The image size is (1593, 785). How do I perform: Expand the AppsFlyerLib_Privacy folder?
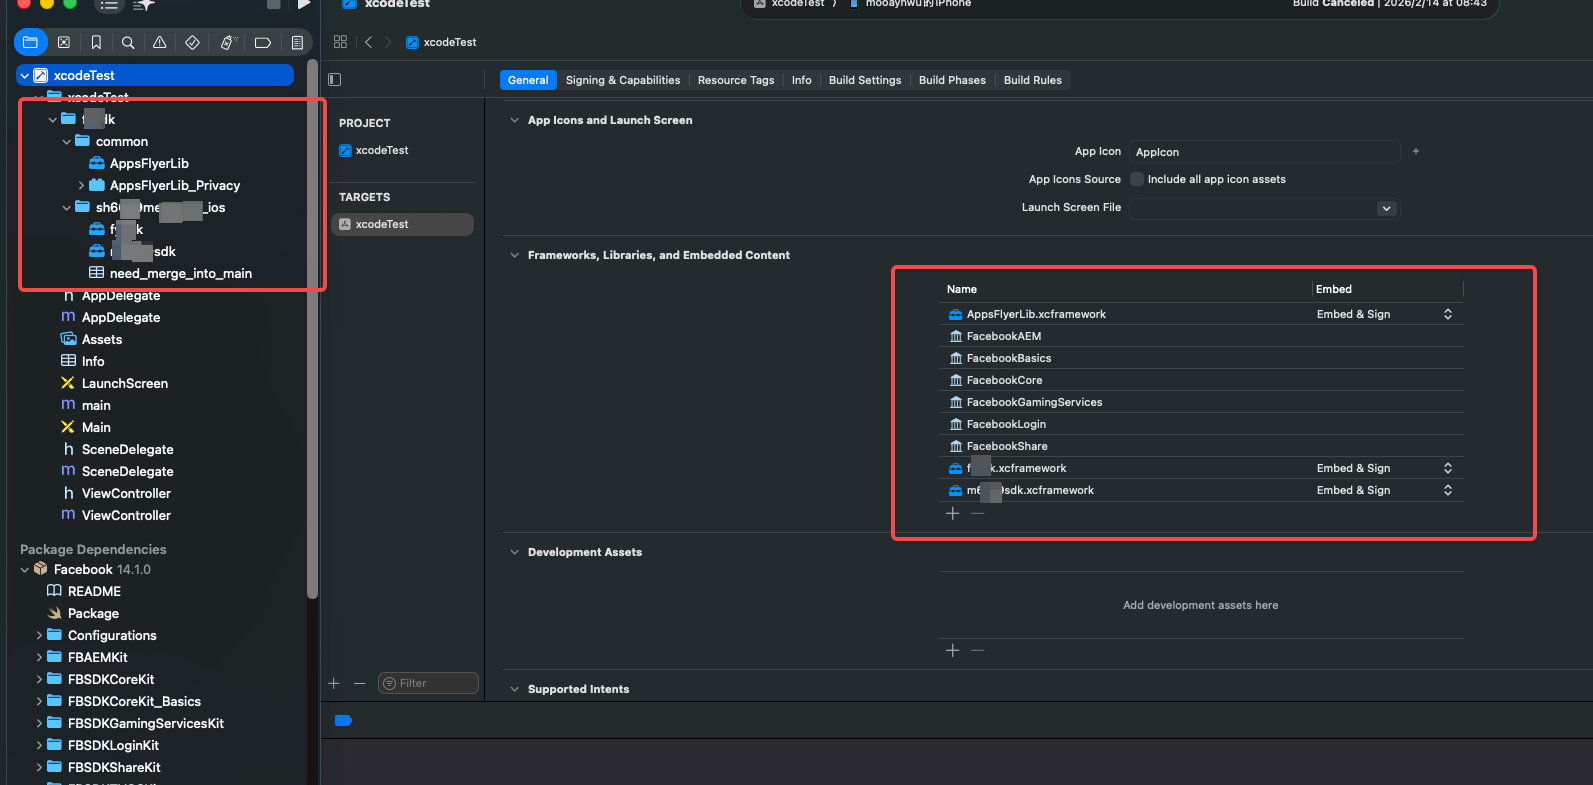(x=81, y=186)
